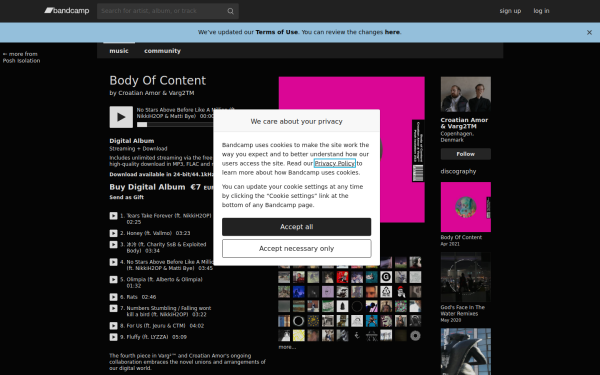The image size is (600, 375).
Task: Open the yellow supporter avatar in last row
Action: coord(298,335)
